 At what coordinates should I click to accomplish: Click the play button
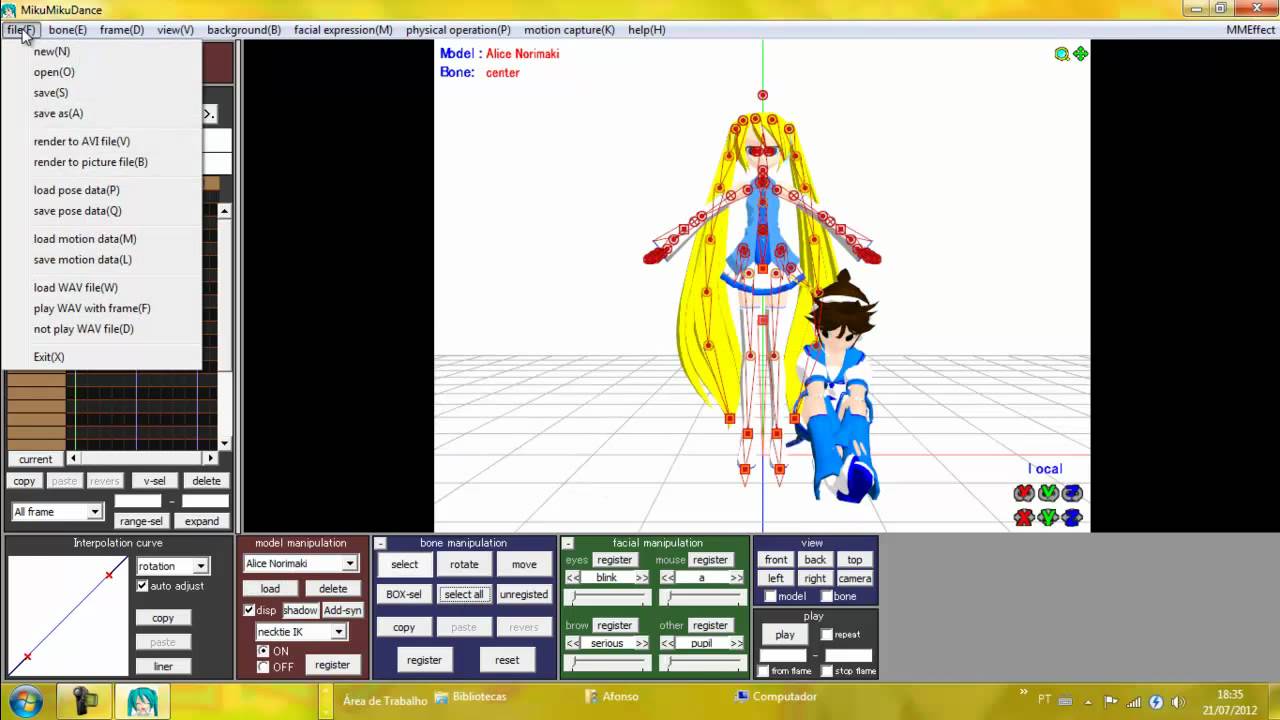tap(785, 635)
